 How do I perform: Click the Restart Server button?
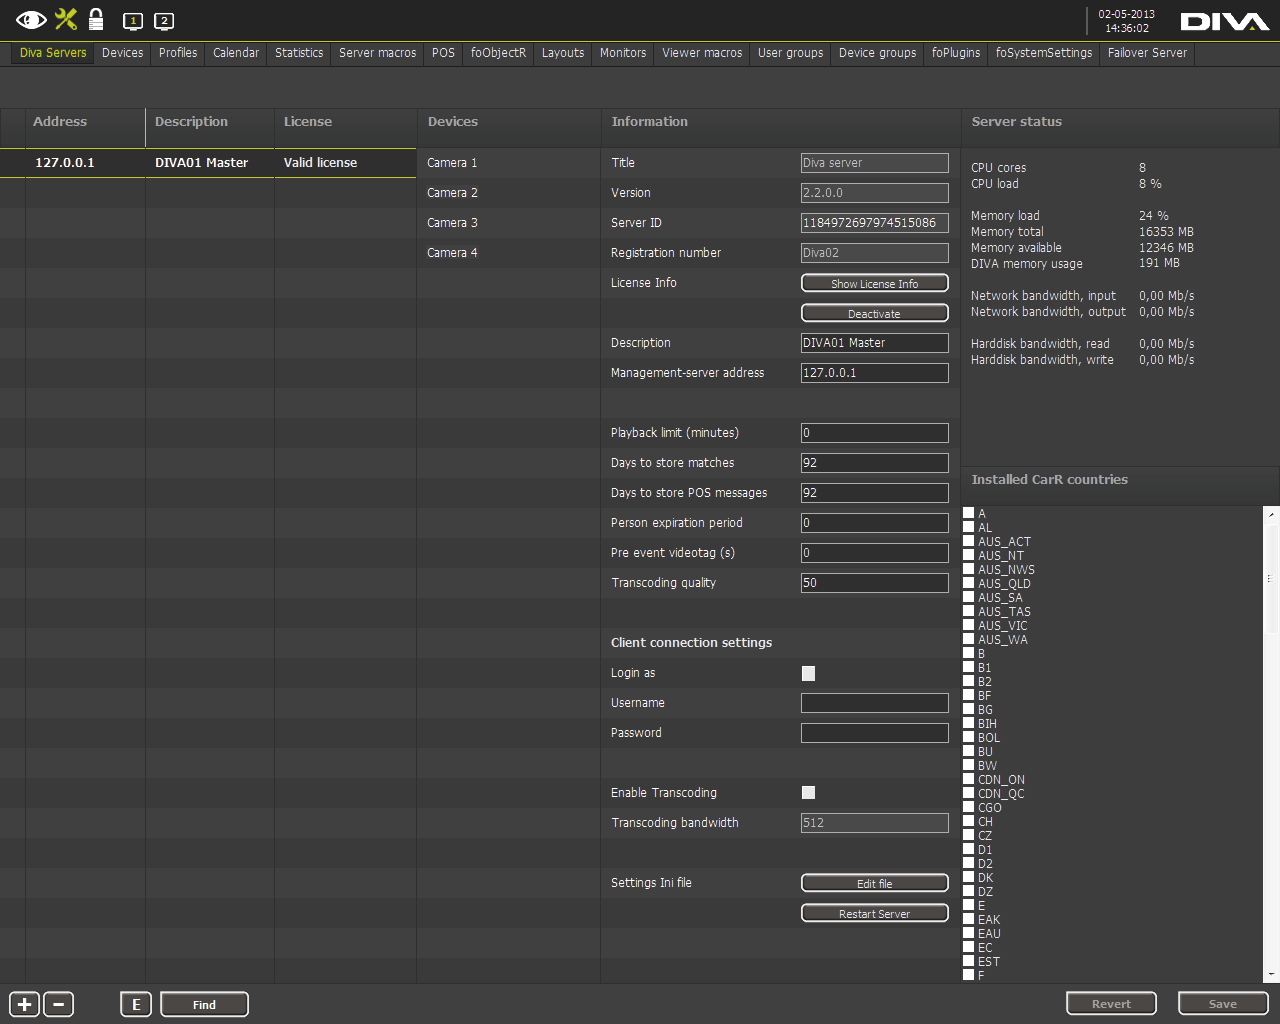click(x=875, y=913)
